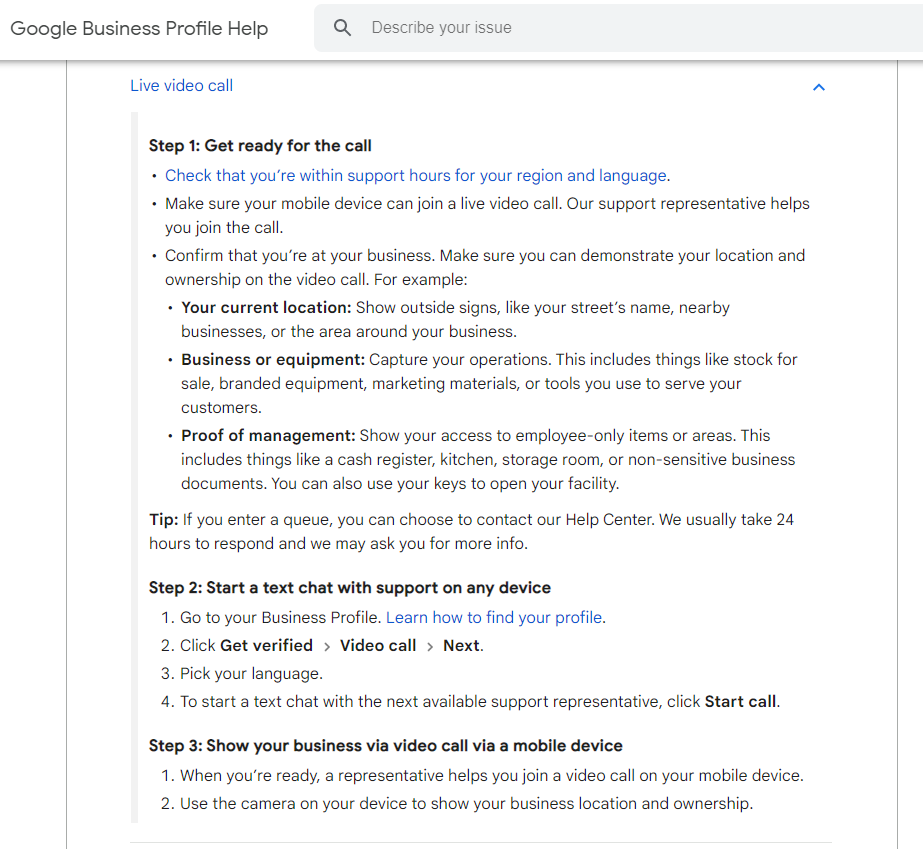
Task: Click the arrow between Get verified and Video call
Action: (327, 647)
